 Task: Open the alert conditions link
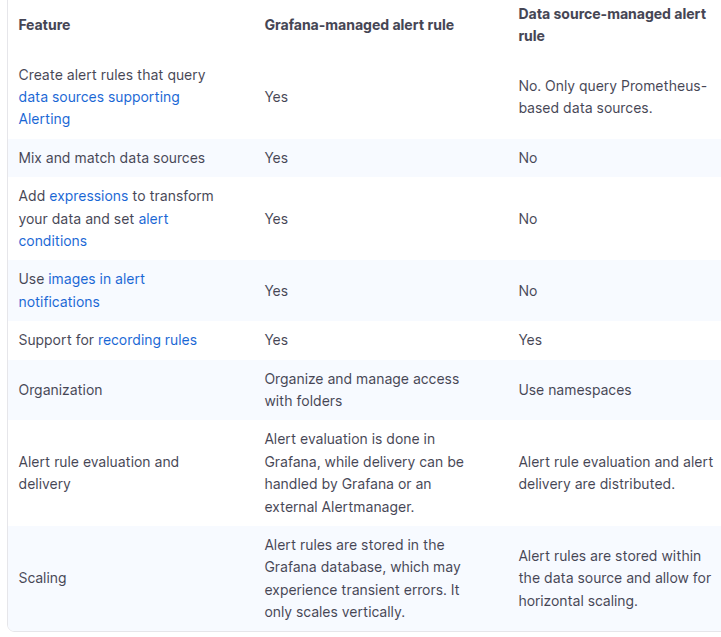(x=93, y=230)
